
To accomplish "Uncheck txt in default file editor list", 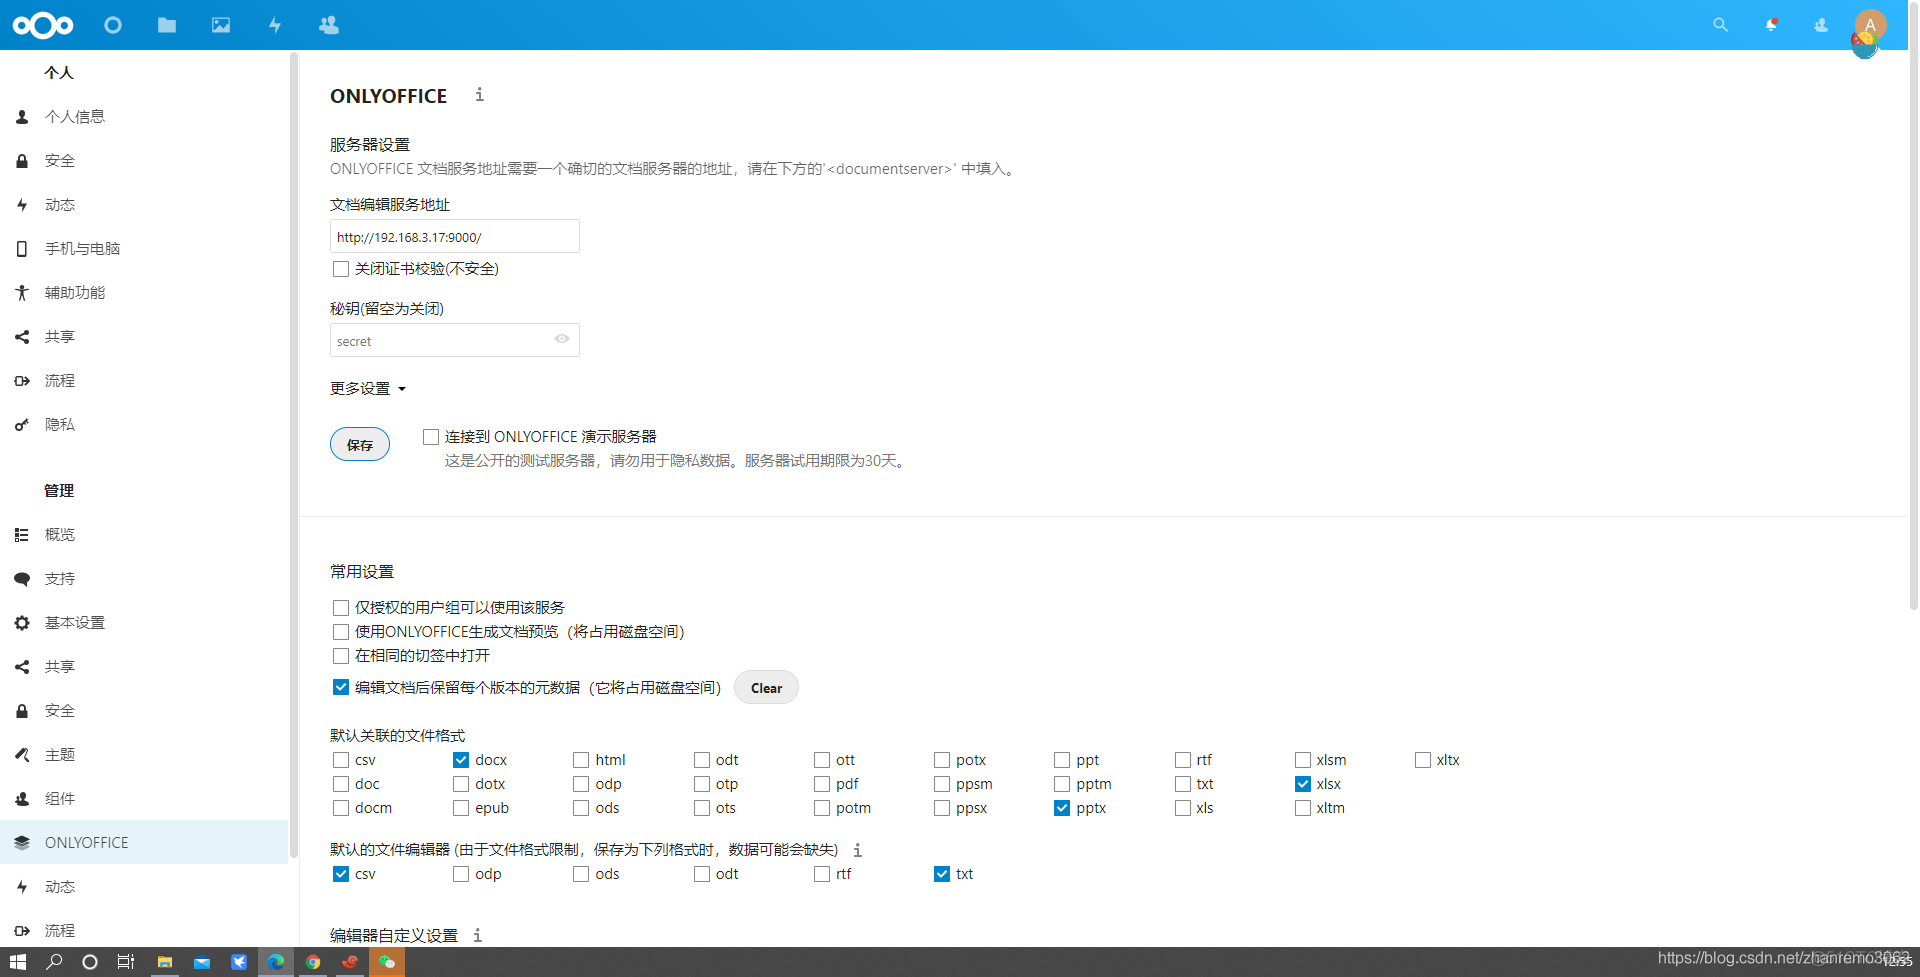I will [x=942, y=874].
